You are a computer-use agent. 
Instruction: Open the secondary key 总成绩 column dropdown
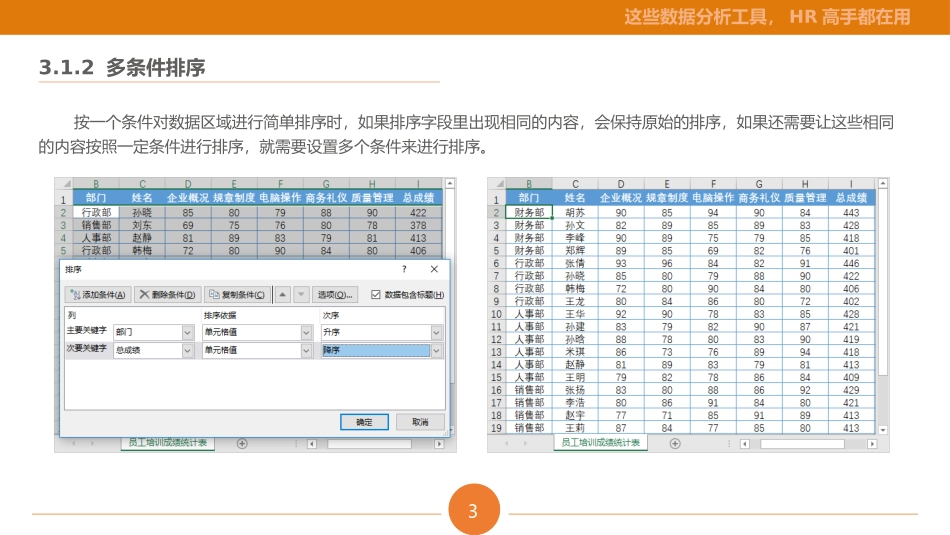tap(188, 351)
